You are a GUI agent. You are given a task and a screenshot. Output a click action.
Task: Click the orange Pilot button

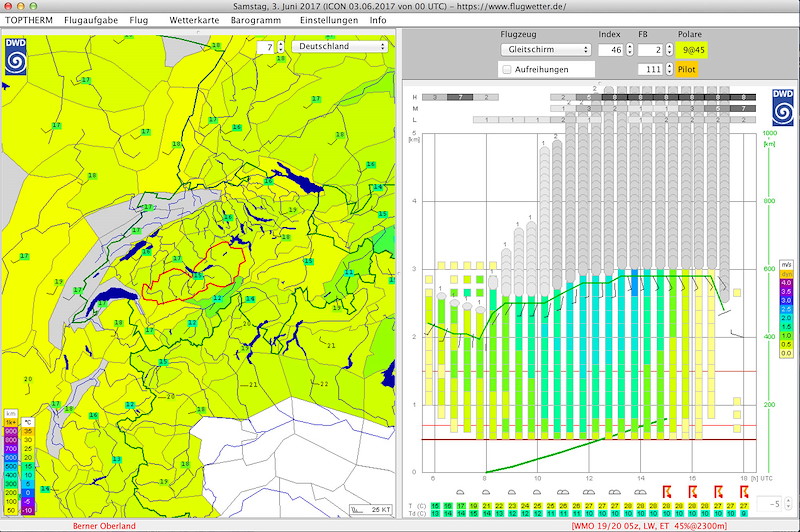[x=686, y=69]
